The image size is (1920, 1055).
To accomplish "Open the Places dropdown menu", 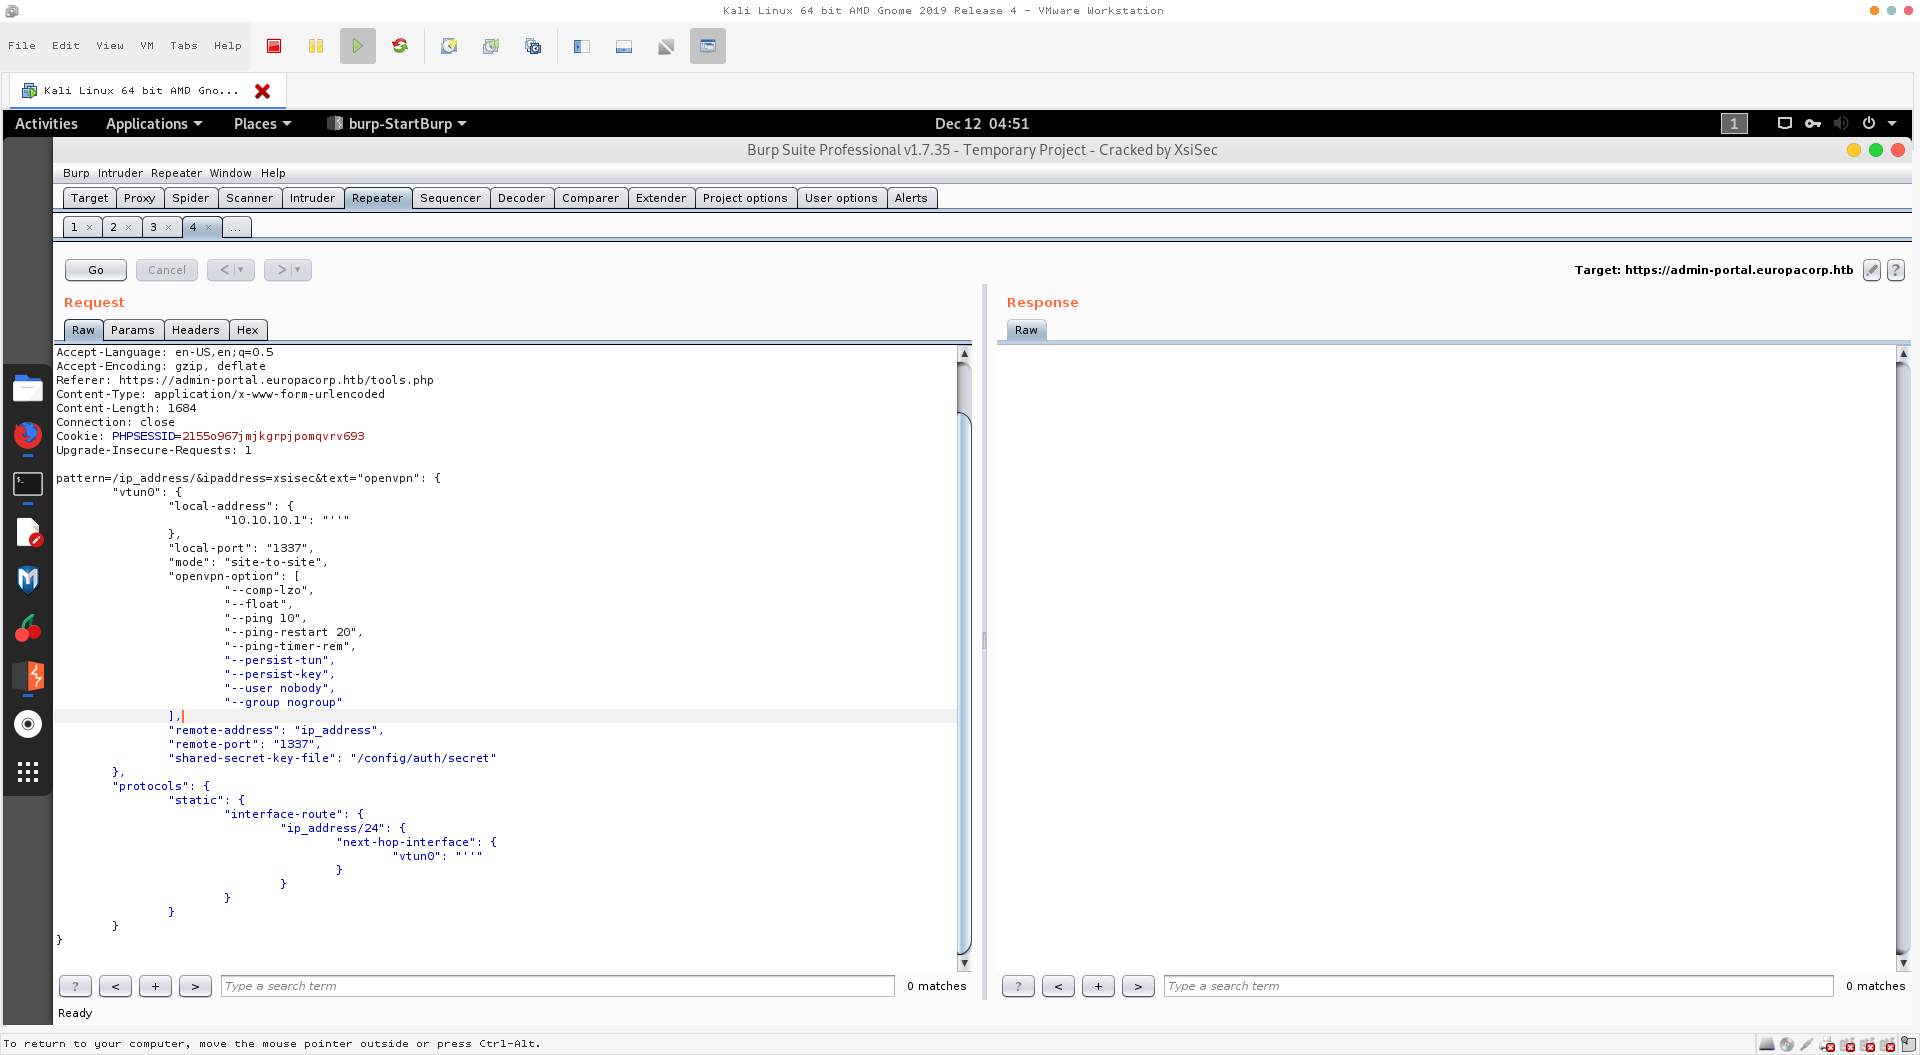I will coord(263,124).
